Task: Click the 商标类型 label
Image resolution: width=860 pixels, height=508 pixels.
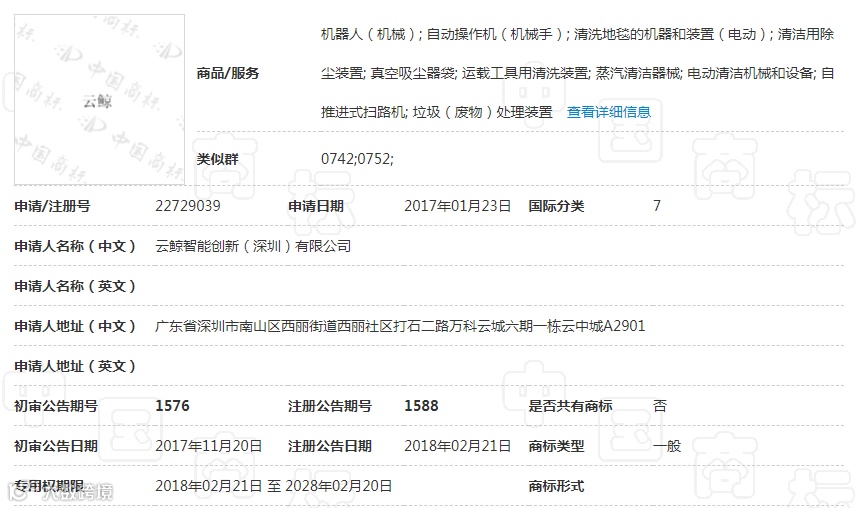Action: click(556, 446)
